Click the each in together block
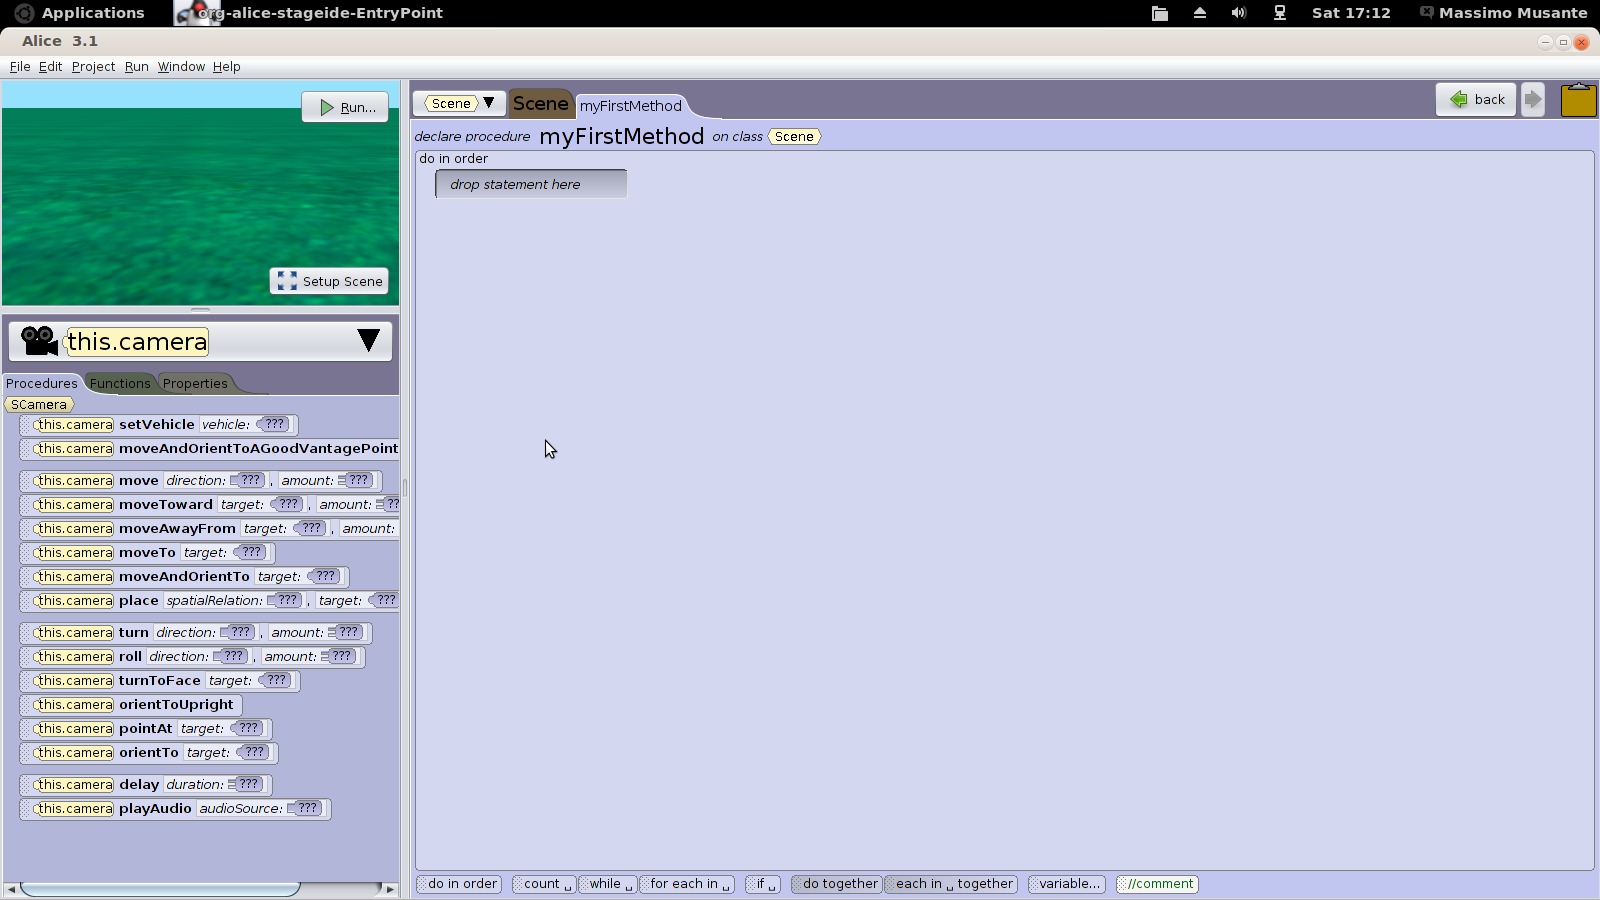The height and width of the screenshot is (900, 1600). click(952, 884)
